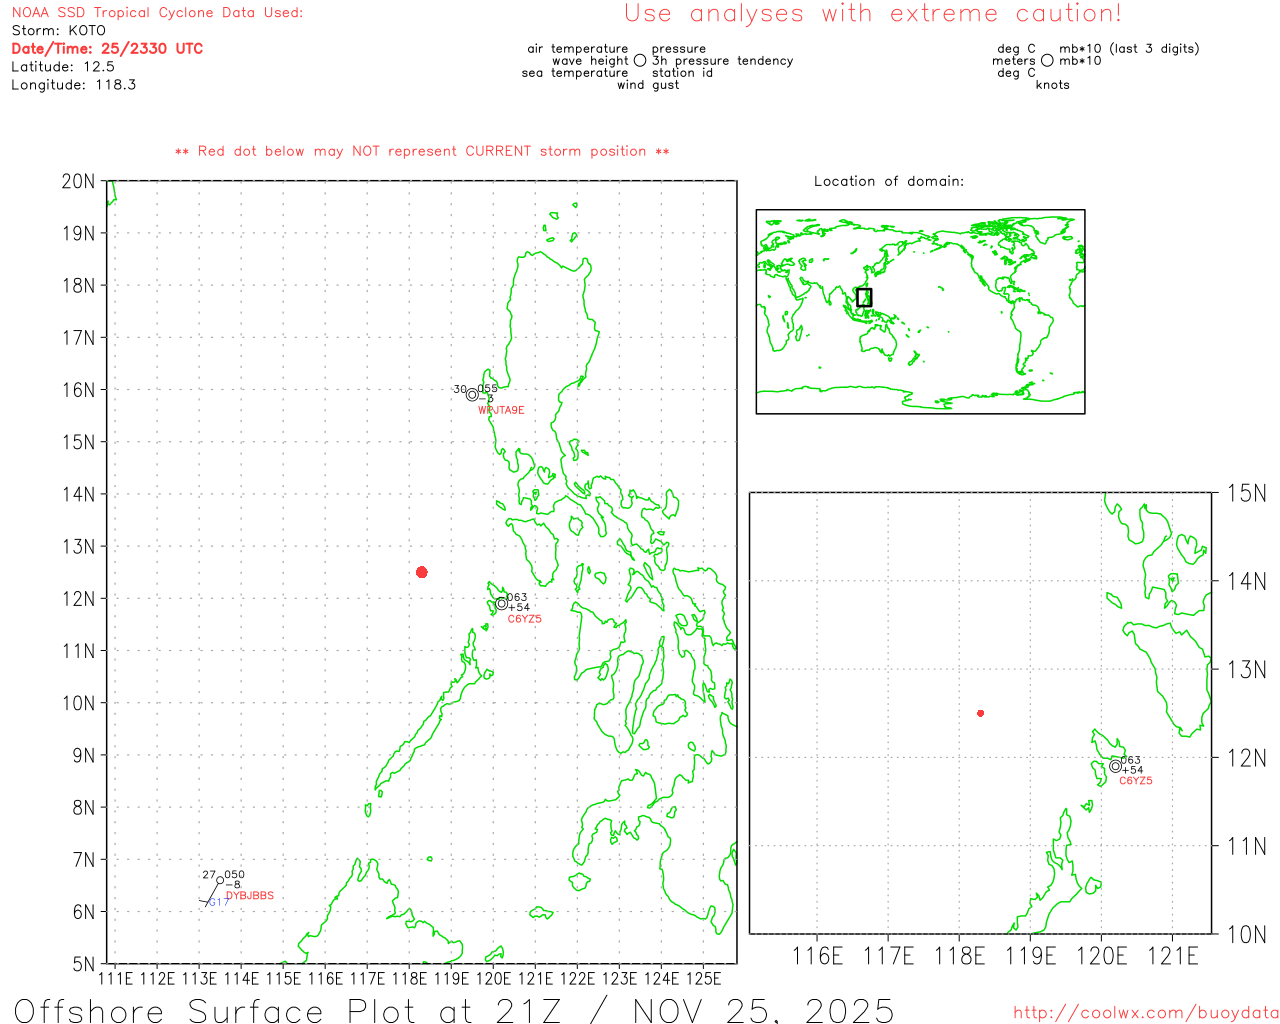Click the world map domain thumbnail
The width and height of the screenshot is (1280, 1024).
(x=920, y=312)
